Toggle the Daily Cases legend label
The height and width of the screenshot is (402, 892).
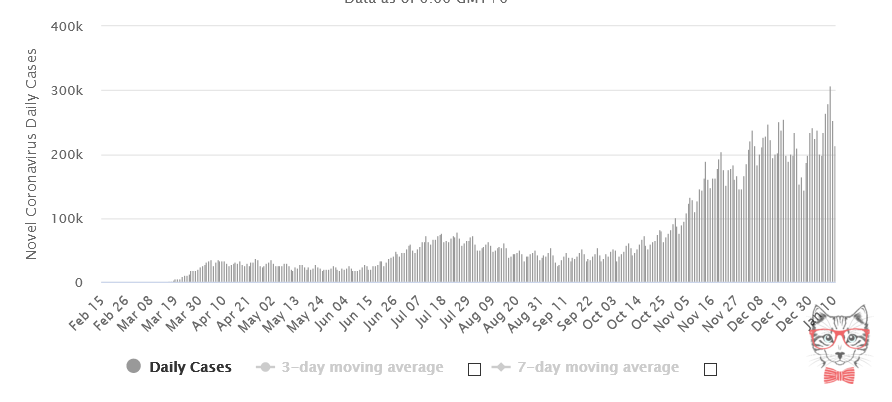(x=190, y=367)
